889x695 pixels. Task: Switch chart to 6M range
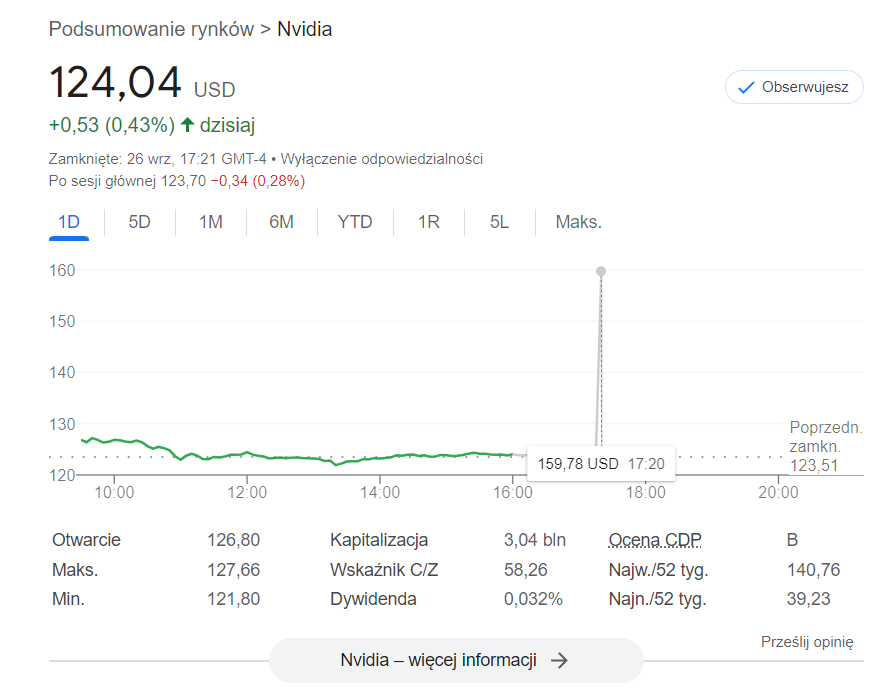281,222
